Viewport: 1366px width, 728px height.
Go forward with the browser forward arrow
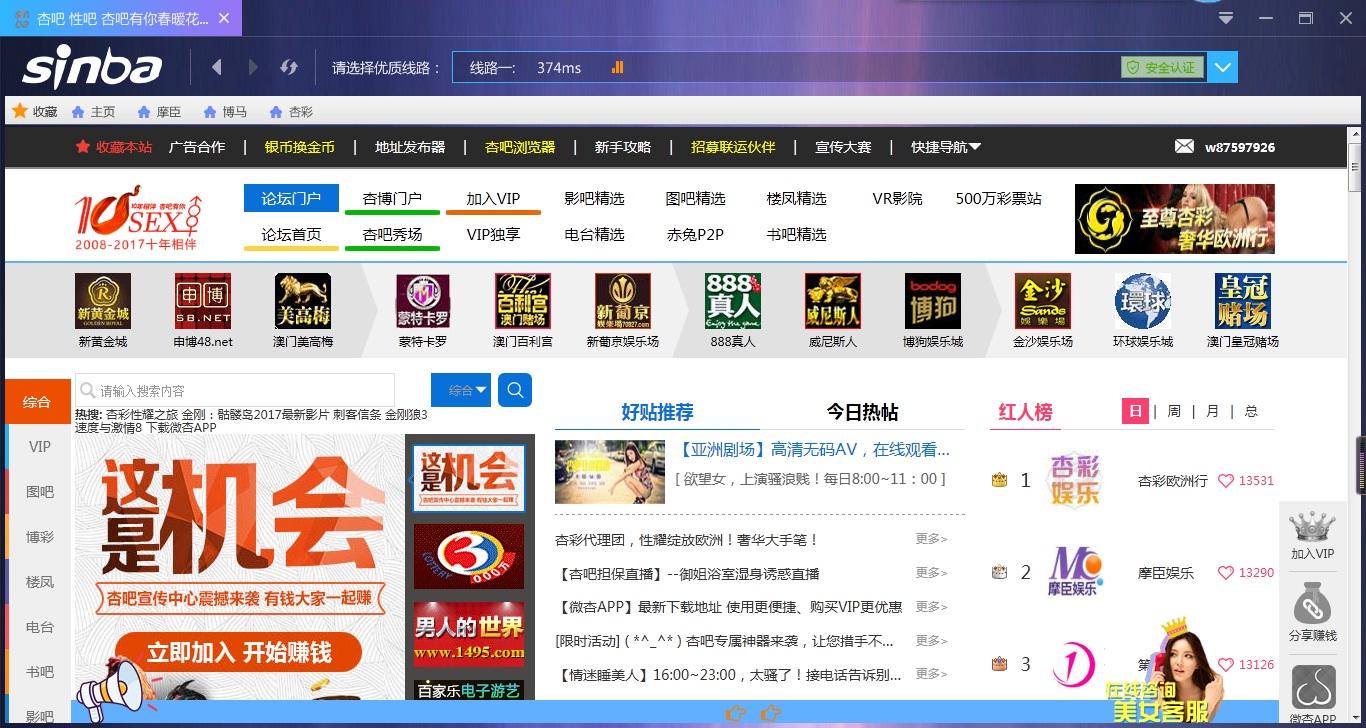pyautogui.click(x=253, y=67)
